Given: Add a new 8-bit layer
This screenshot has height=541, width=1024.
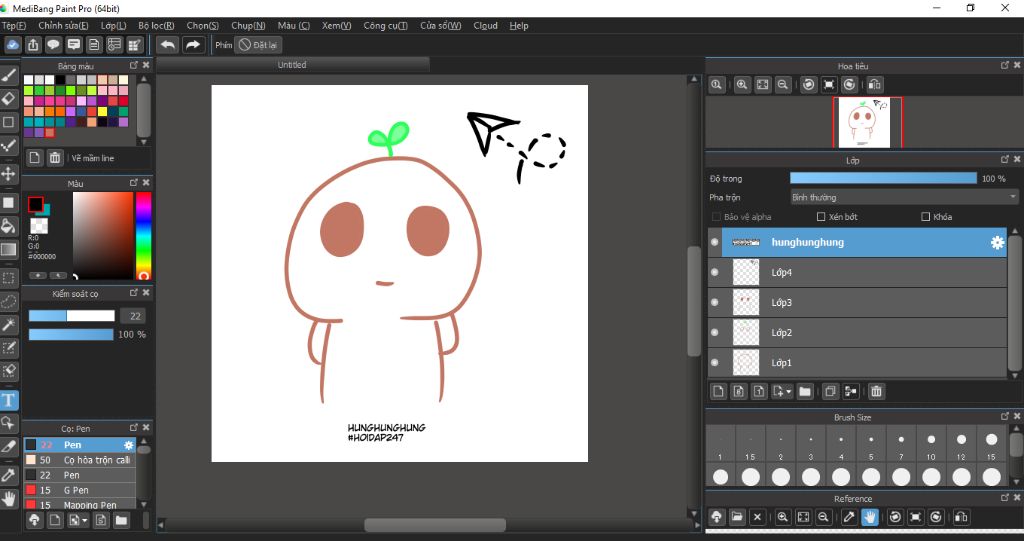Looking at the screenshot, I should click(x=739, y=391).
